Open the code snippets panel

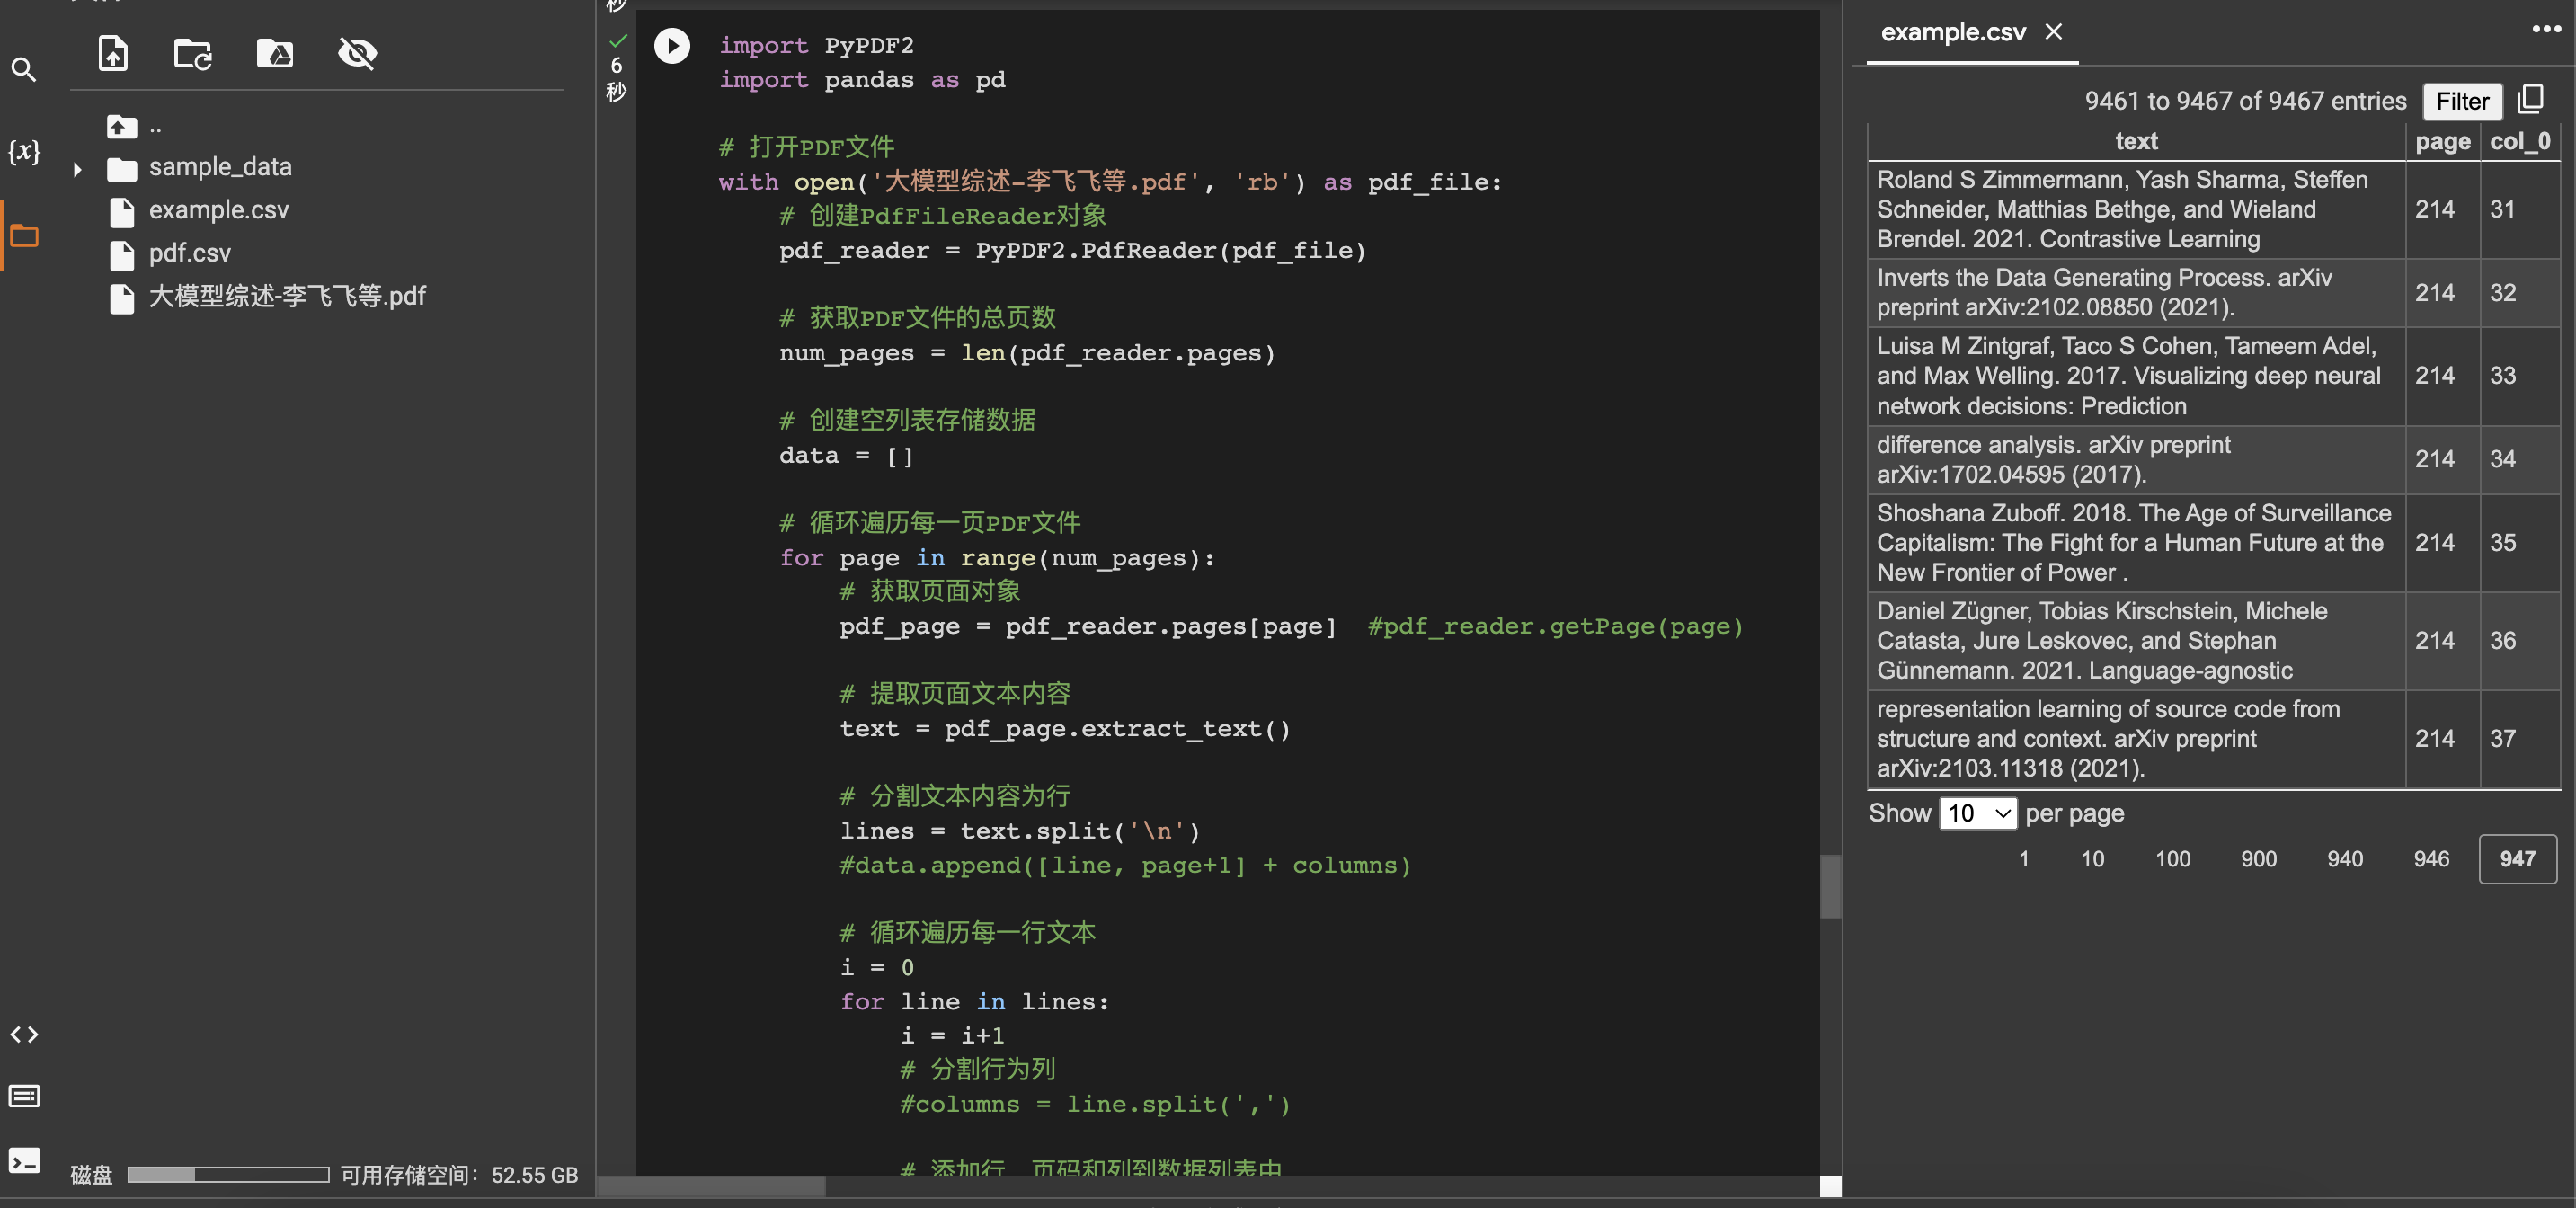point(24,1034)
